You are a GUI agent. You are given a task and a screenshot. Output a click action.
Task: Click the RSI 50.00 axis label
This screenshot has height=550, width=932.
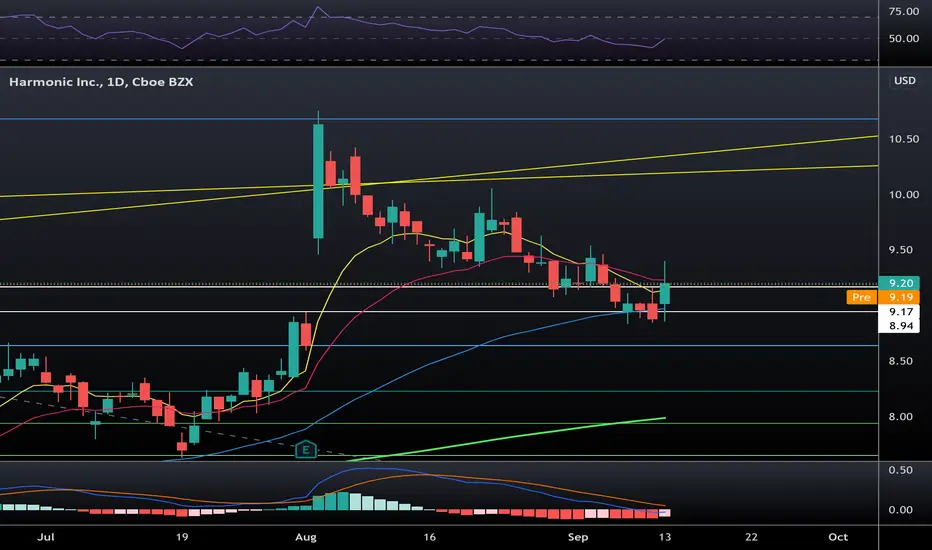tap(903, 39)
